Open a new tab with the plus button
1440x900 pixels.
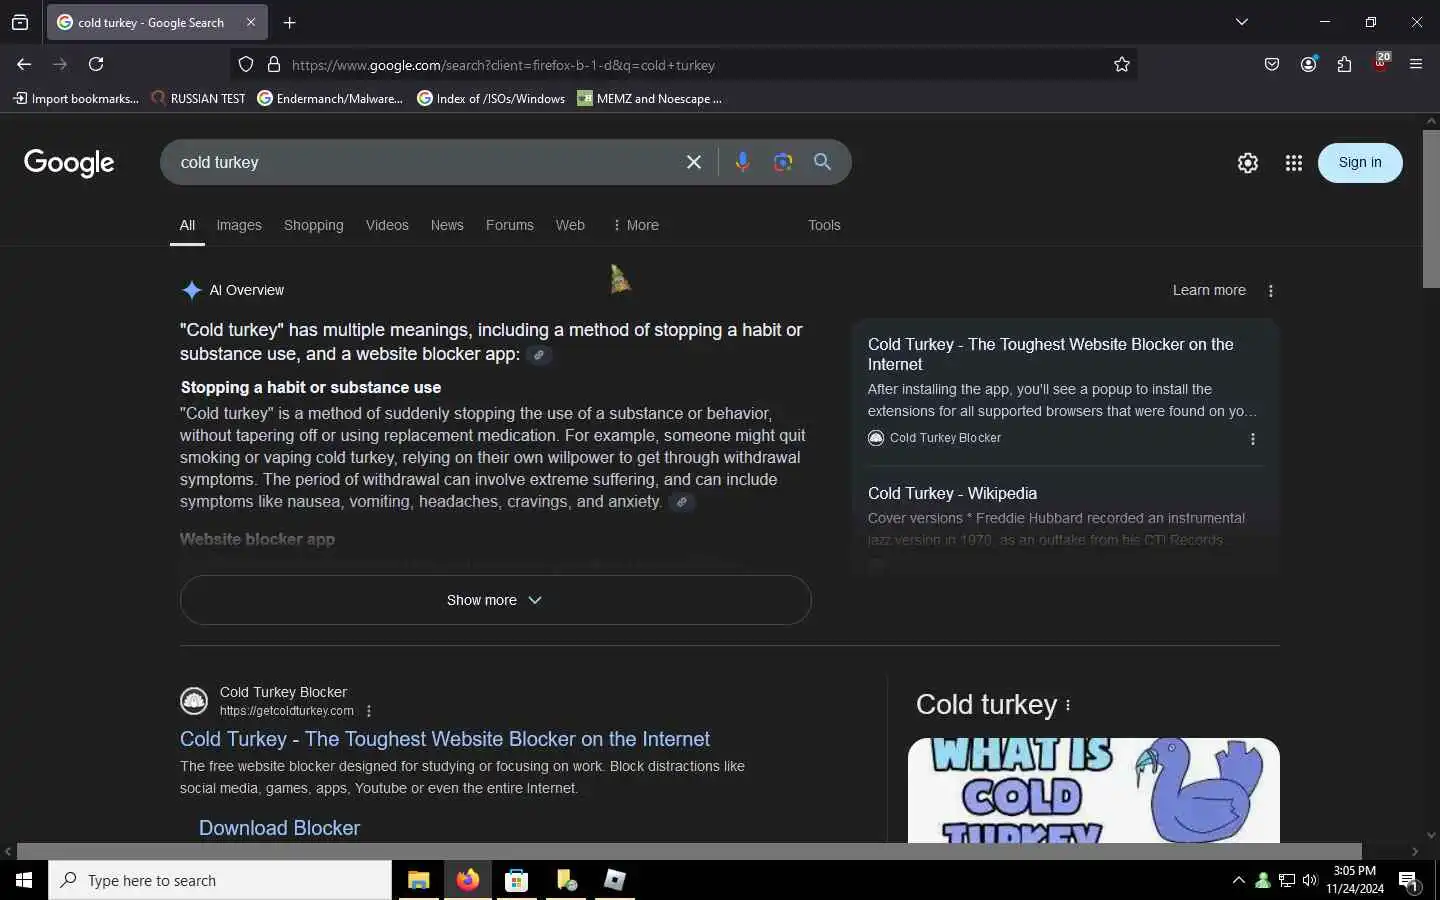pyautogui.click(x=289, y=22)
